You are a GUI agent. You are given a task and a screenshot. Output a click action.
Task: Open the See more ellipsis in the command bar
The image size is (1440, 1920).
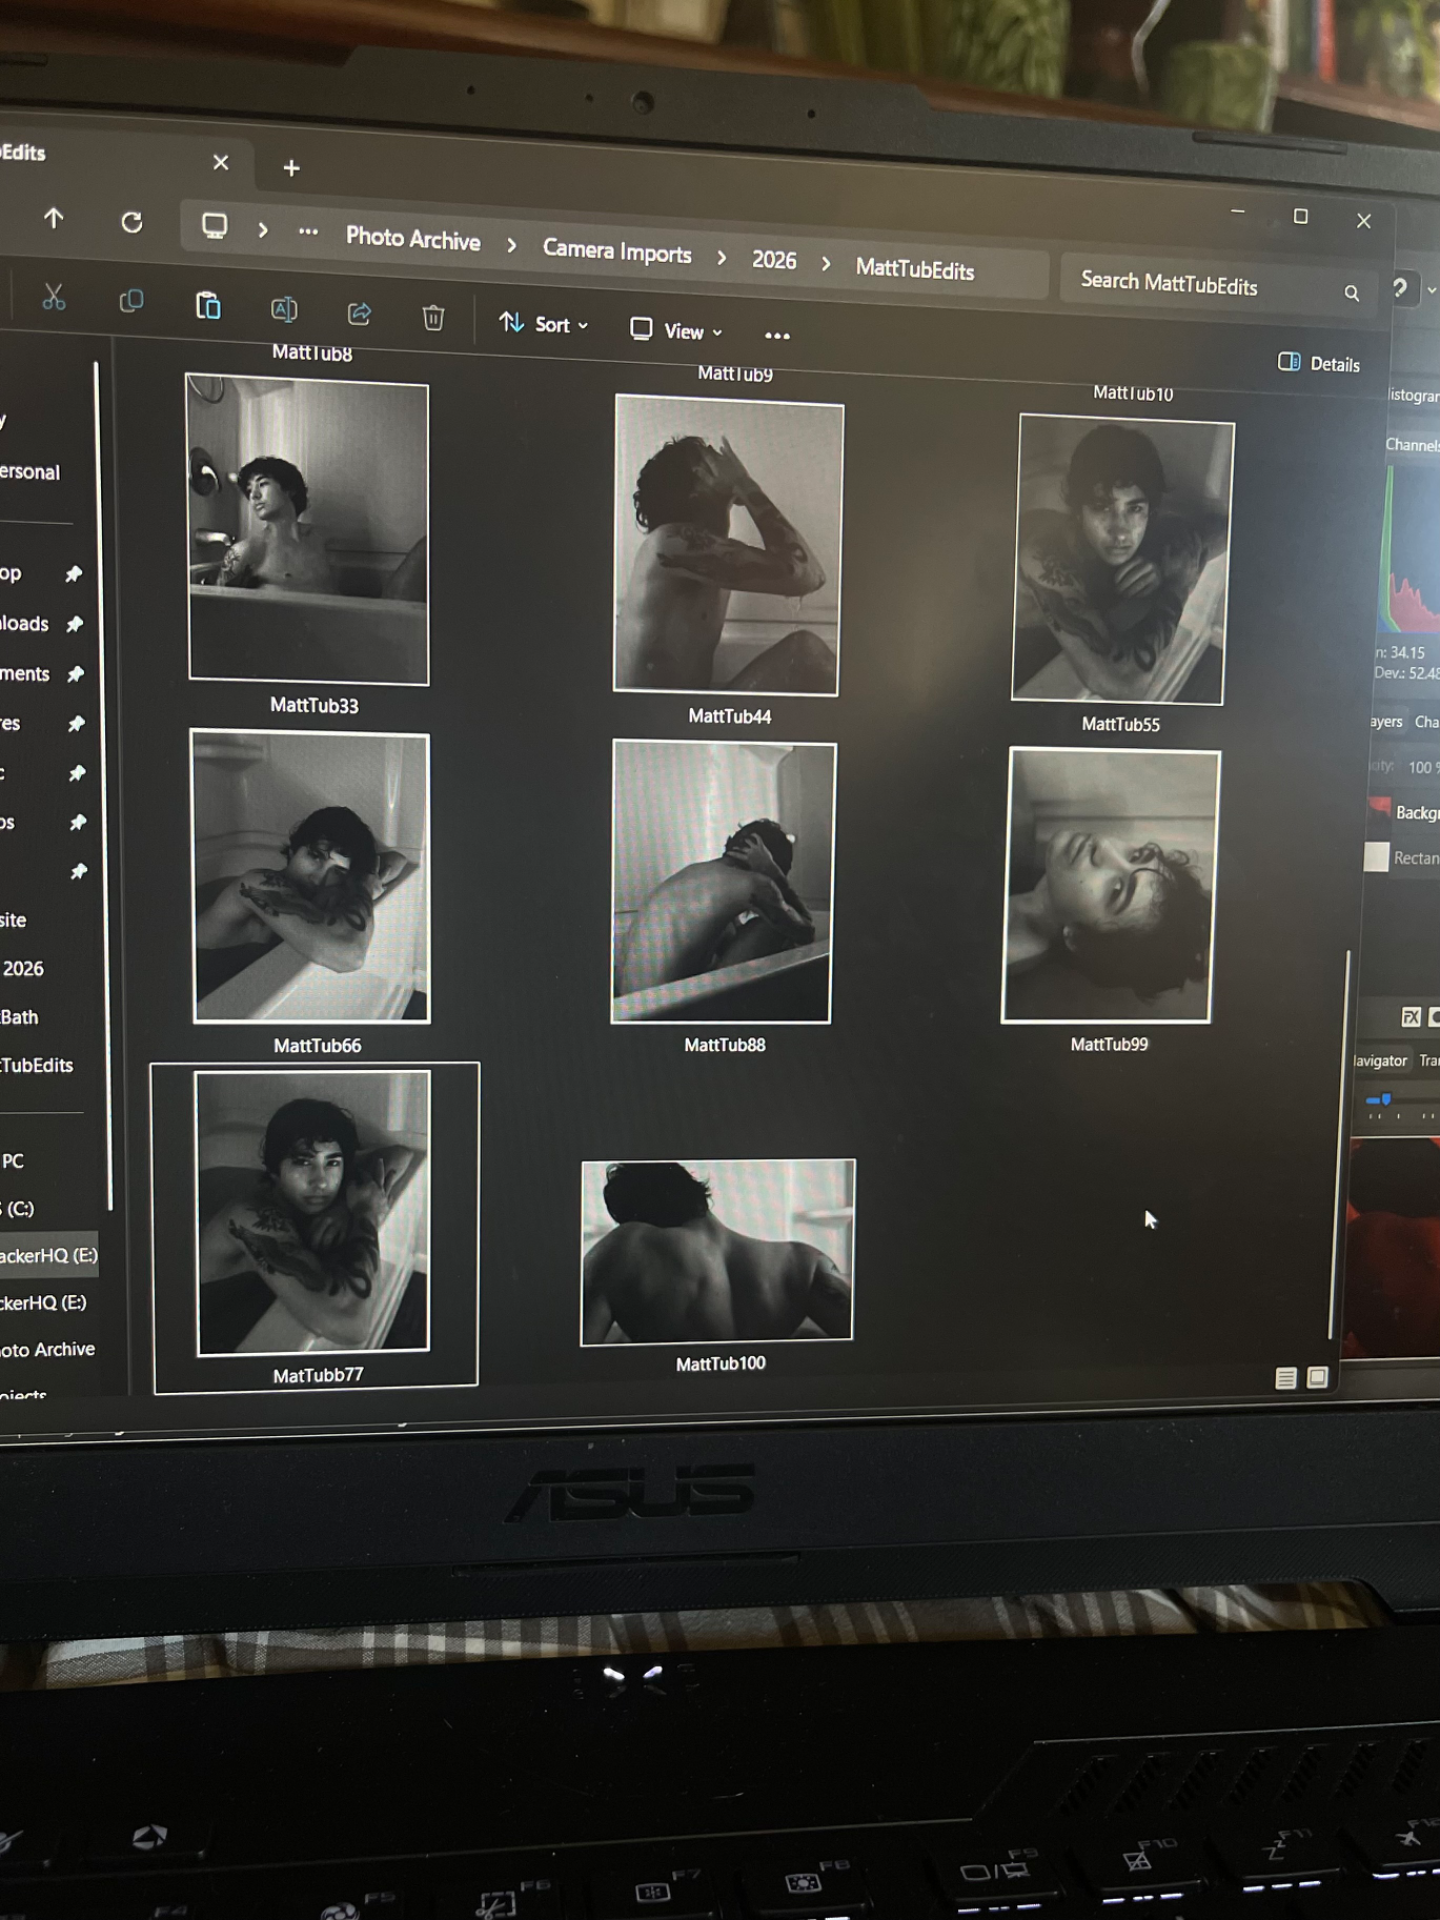(777, 336)
